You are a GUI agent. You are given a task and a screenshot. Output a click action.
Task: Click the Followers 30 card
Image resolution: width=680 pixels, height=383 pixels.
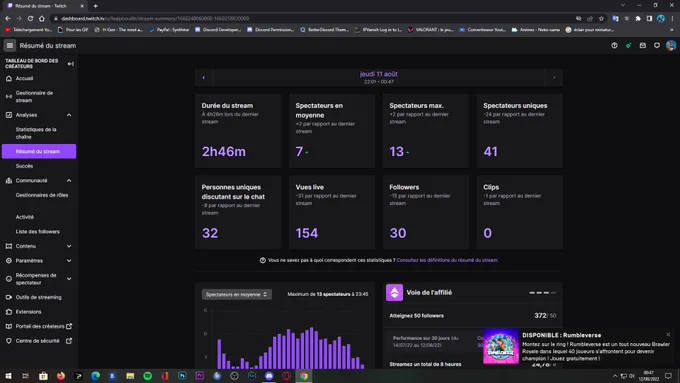pyautogui.click(x=426, y=212)
